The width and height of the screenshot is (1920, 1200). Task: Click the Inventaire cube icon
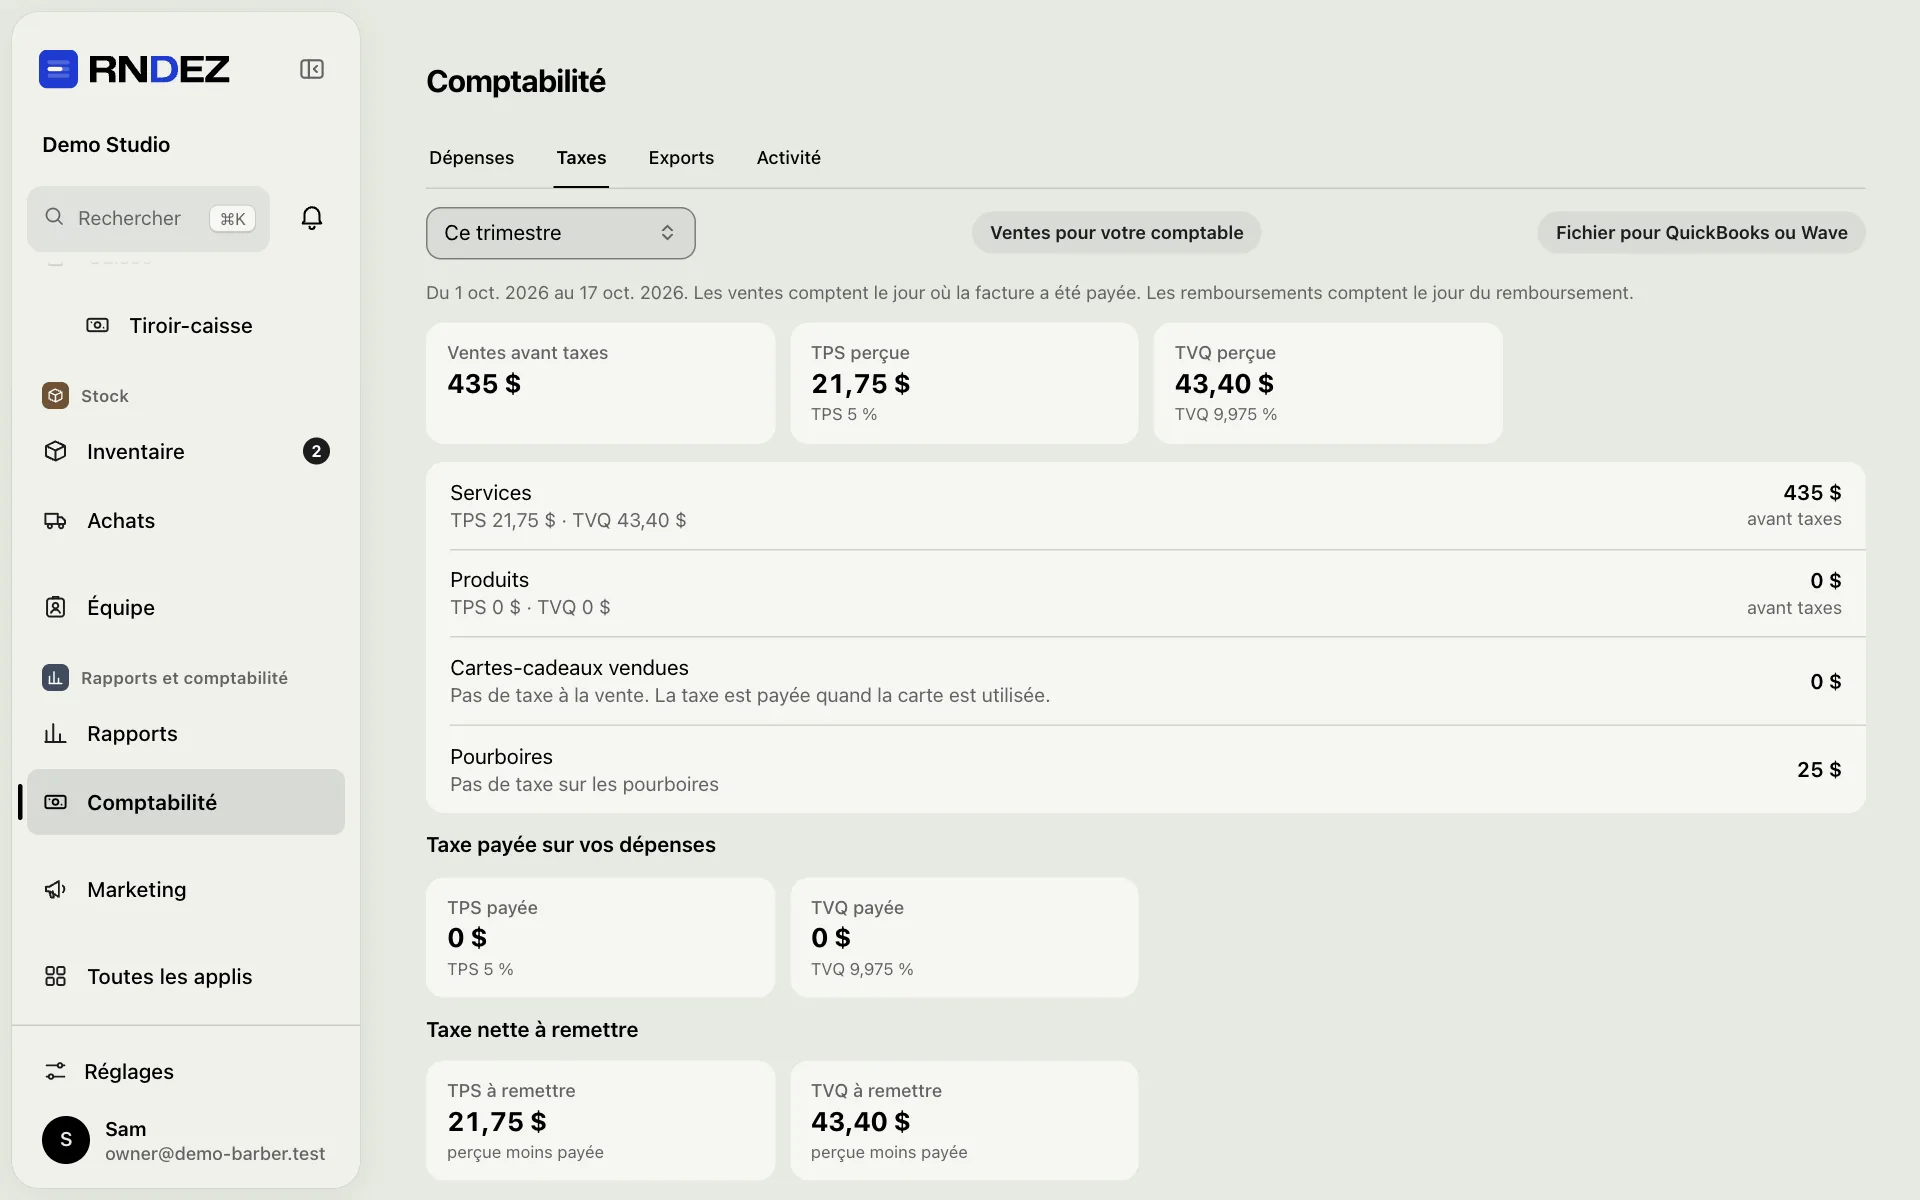56,451
